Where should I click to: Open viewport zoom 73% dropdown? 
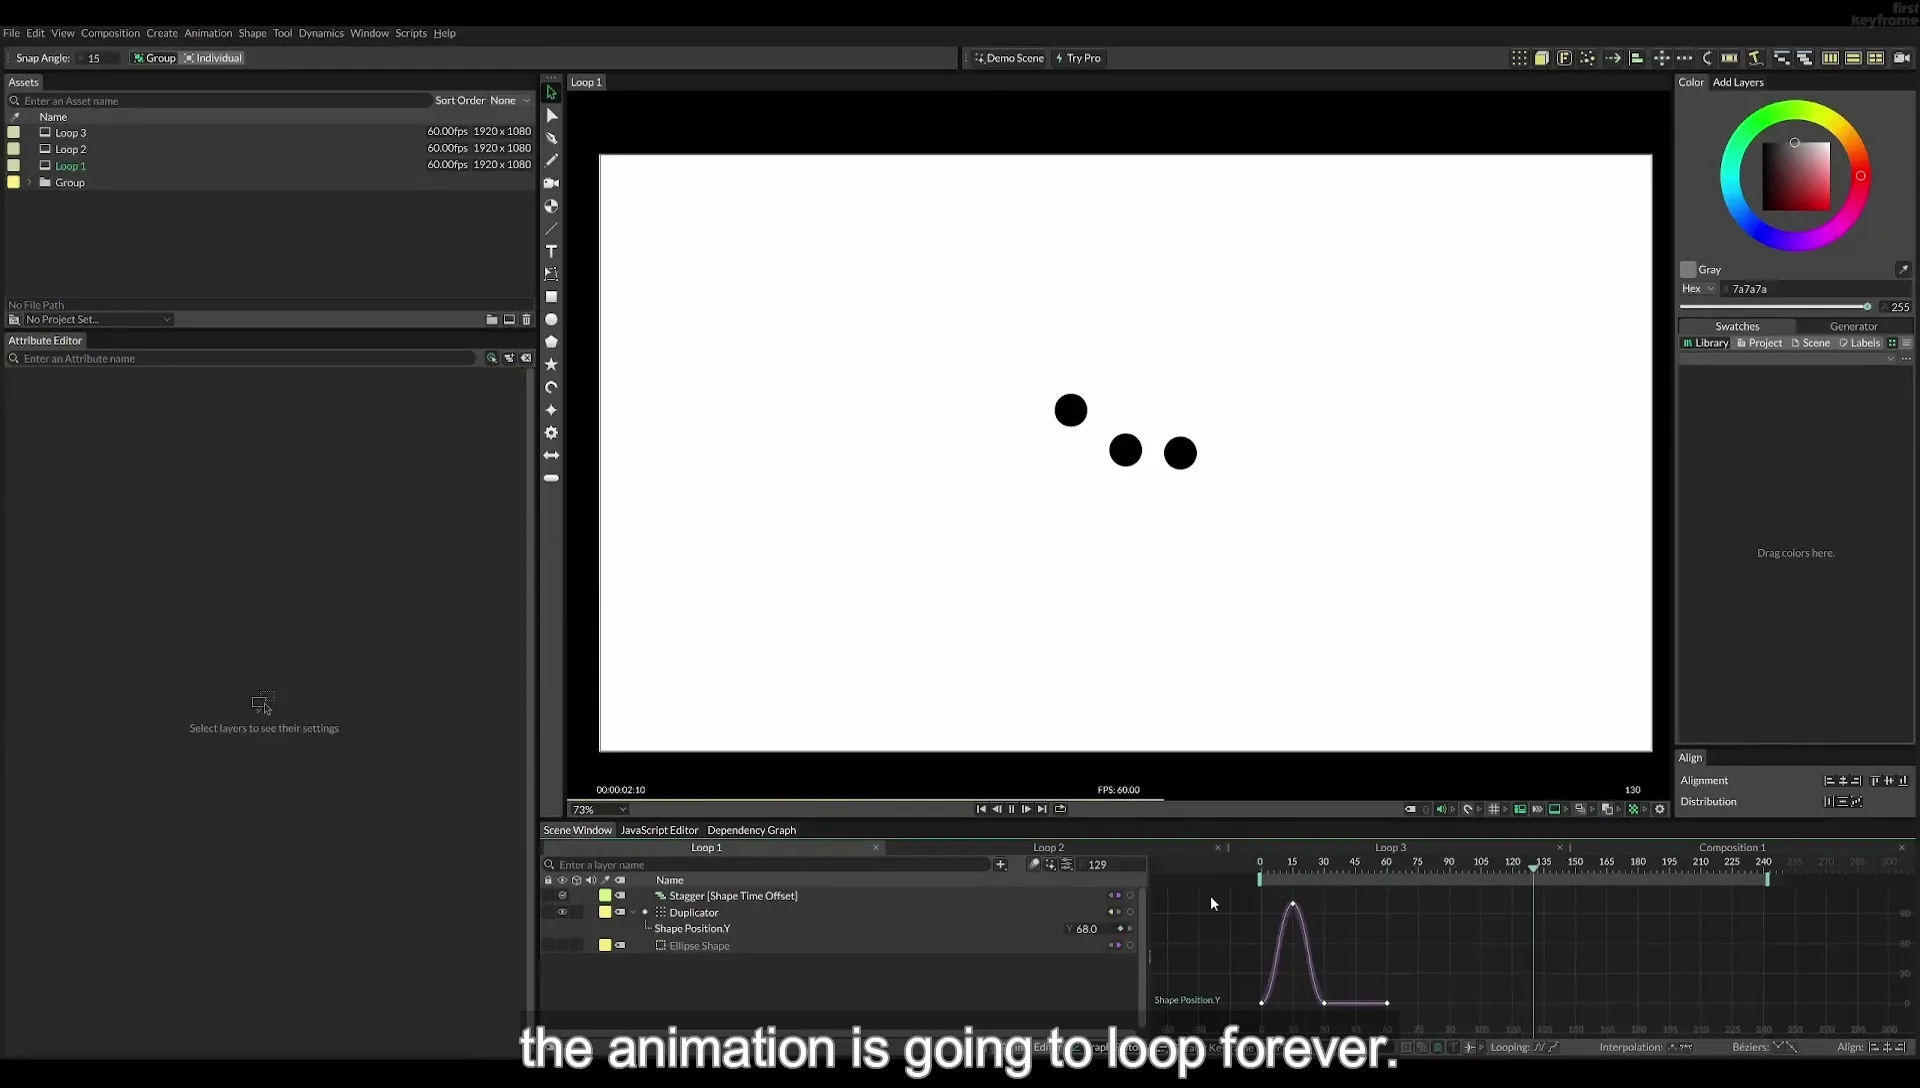(x=598, y=810)
